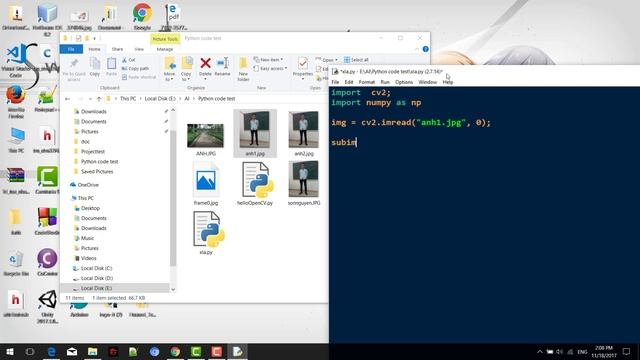Select Local Disk (D:) in navigation pane
This screenshot has width=640, height=360.
pos(97,278)
